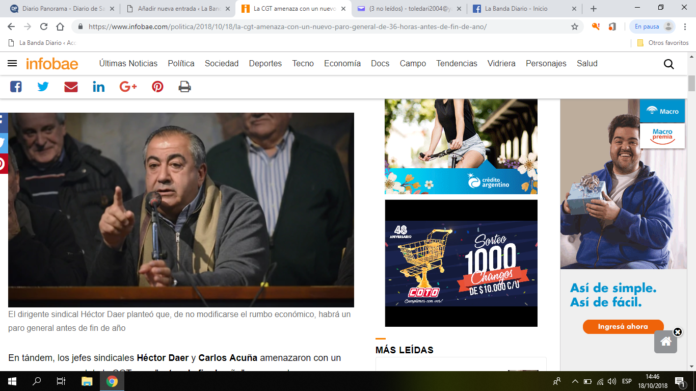Screen dimensions: 696x391
Task: Share article on Facebook in share bar
Action: 16,87
